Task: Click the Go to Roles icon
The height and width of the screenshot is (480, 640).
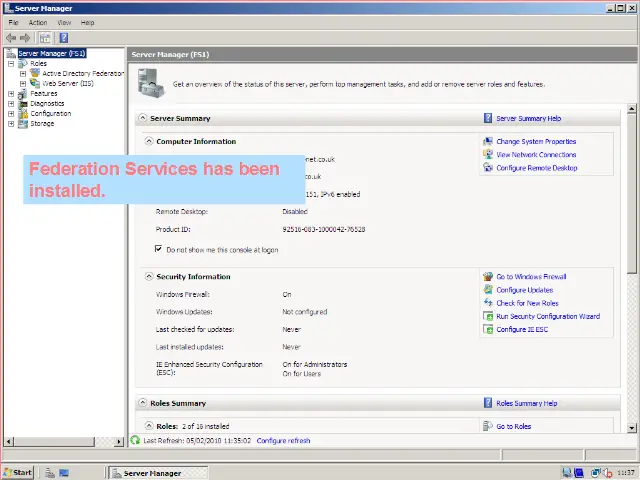Action: tap(488, 426)
